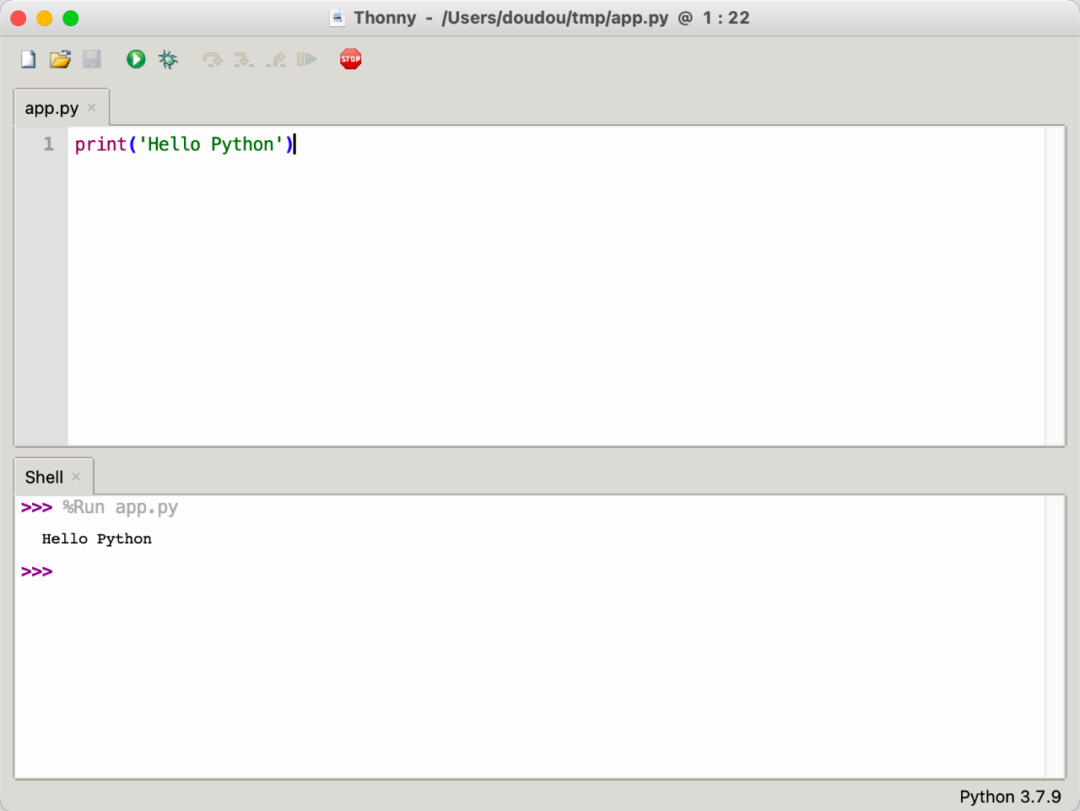Close the Shell panel tab

pyautogui.click(x=76, y=477)
